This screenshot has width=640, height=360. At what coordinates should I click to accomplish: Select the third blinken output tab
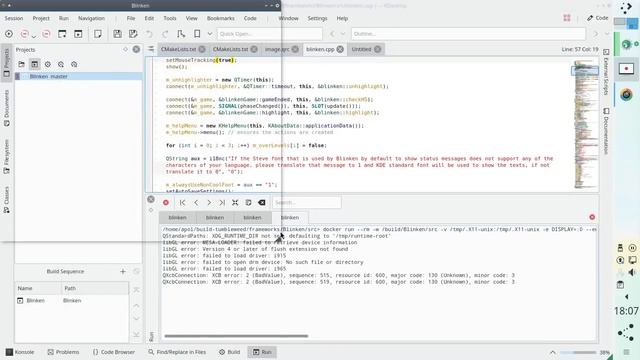coord(252,218)
